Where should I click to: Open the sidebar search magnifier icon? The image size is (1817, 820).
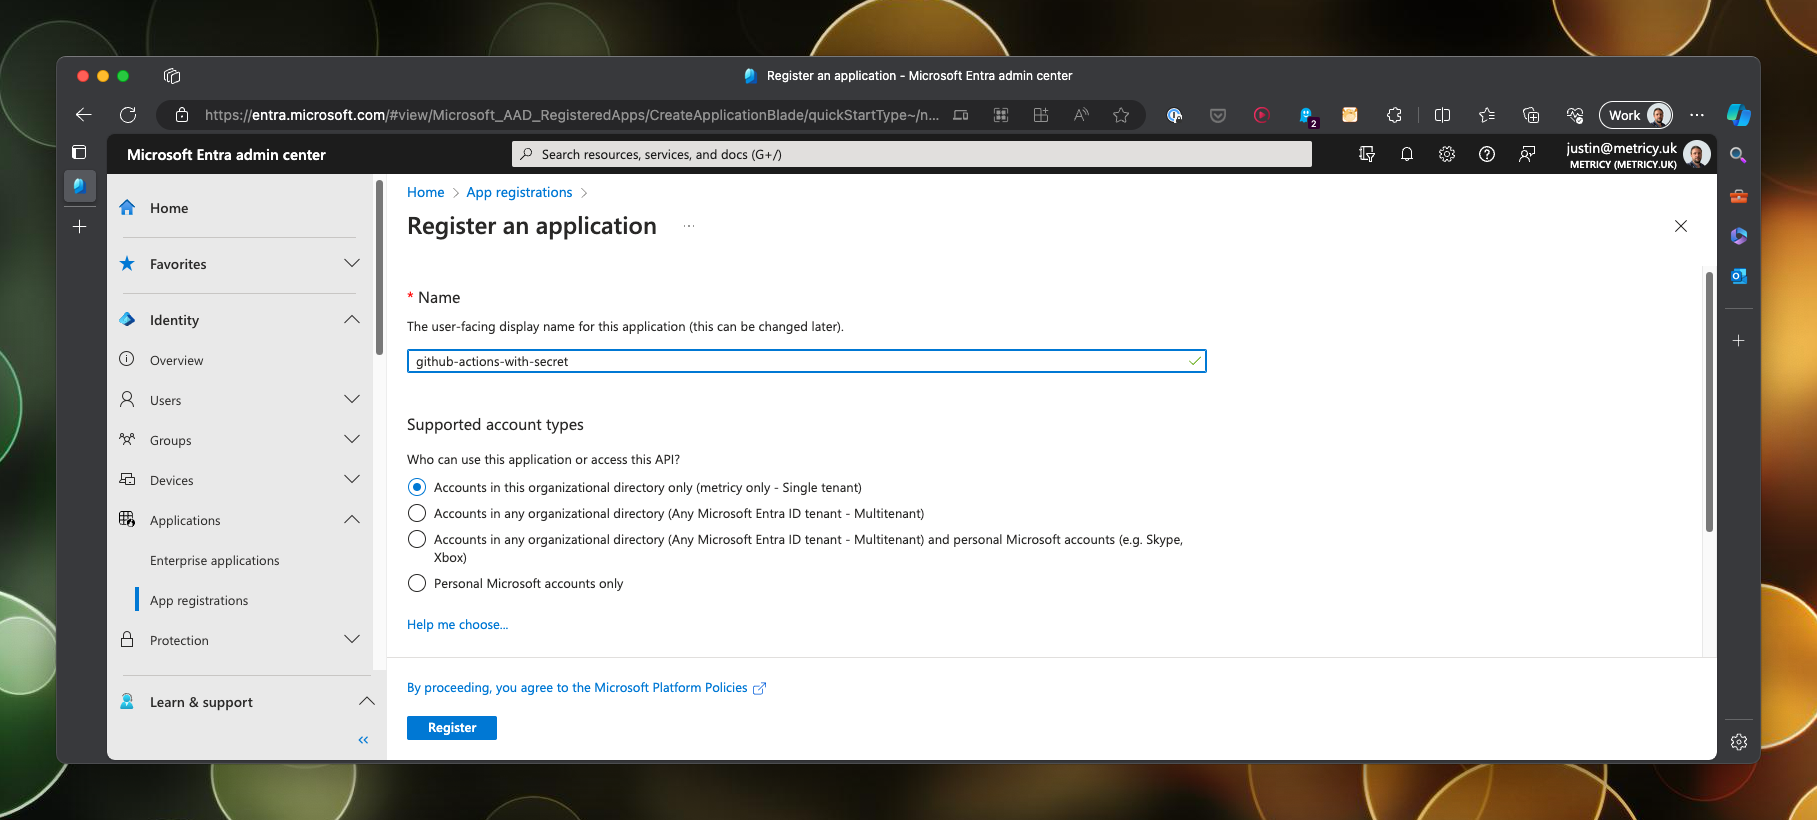click(x=1739, y=155)
